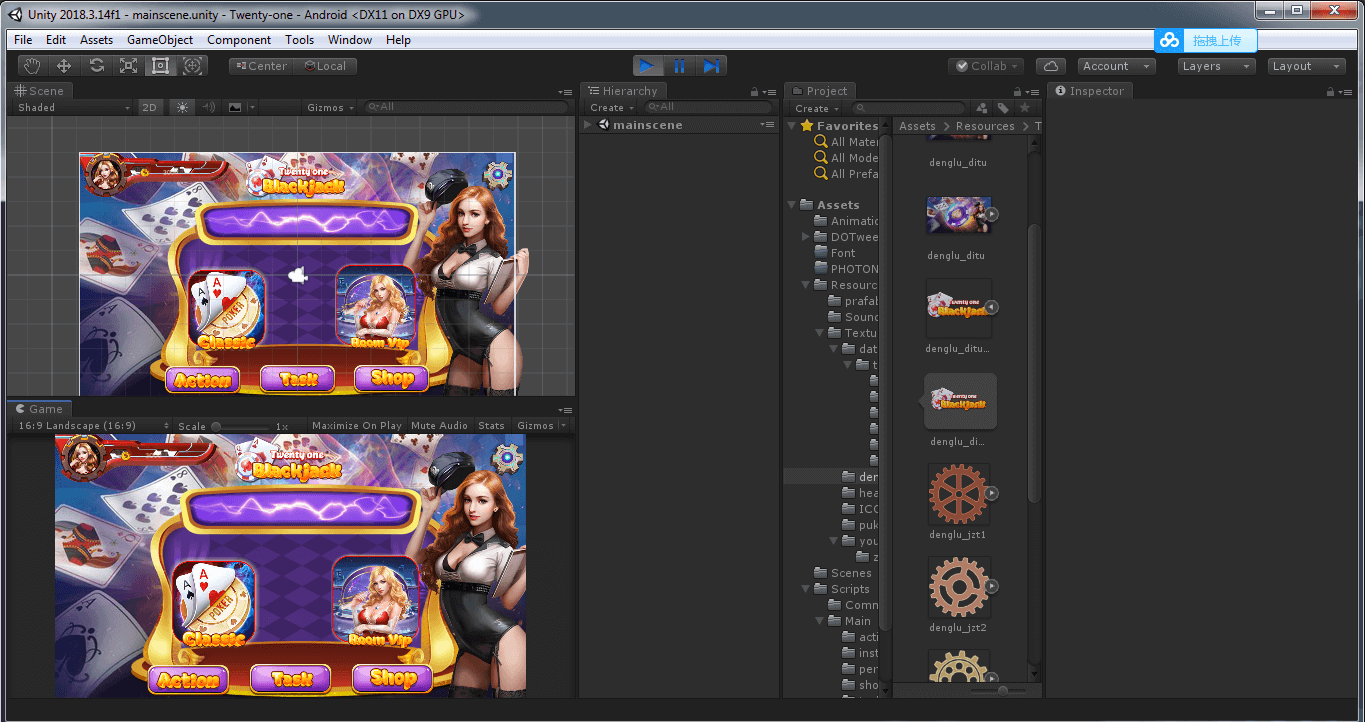The image size is (1365, 722).
Task: Expand the DOTween folder arrow
Action: 806,237
